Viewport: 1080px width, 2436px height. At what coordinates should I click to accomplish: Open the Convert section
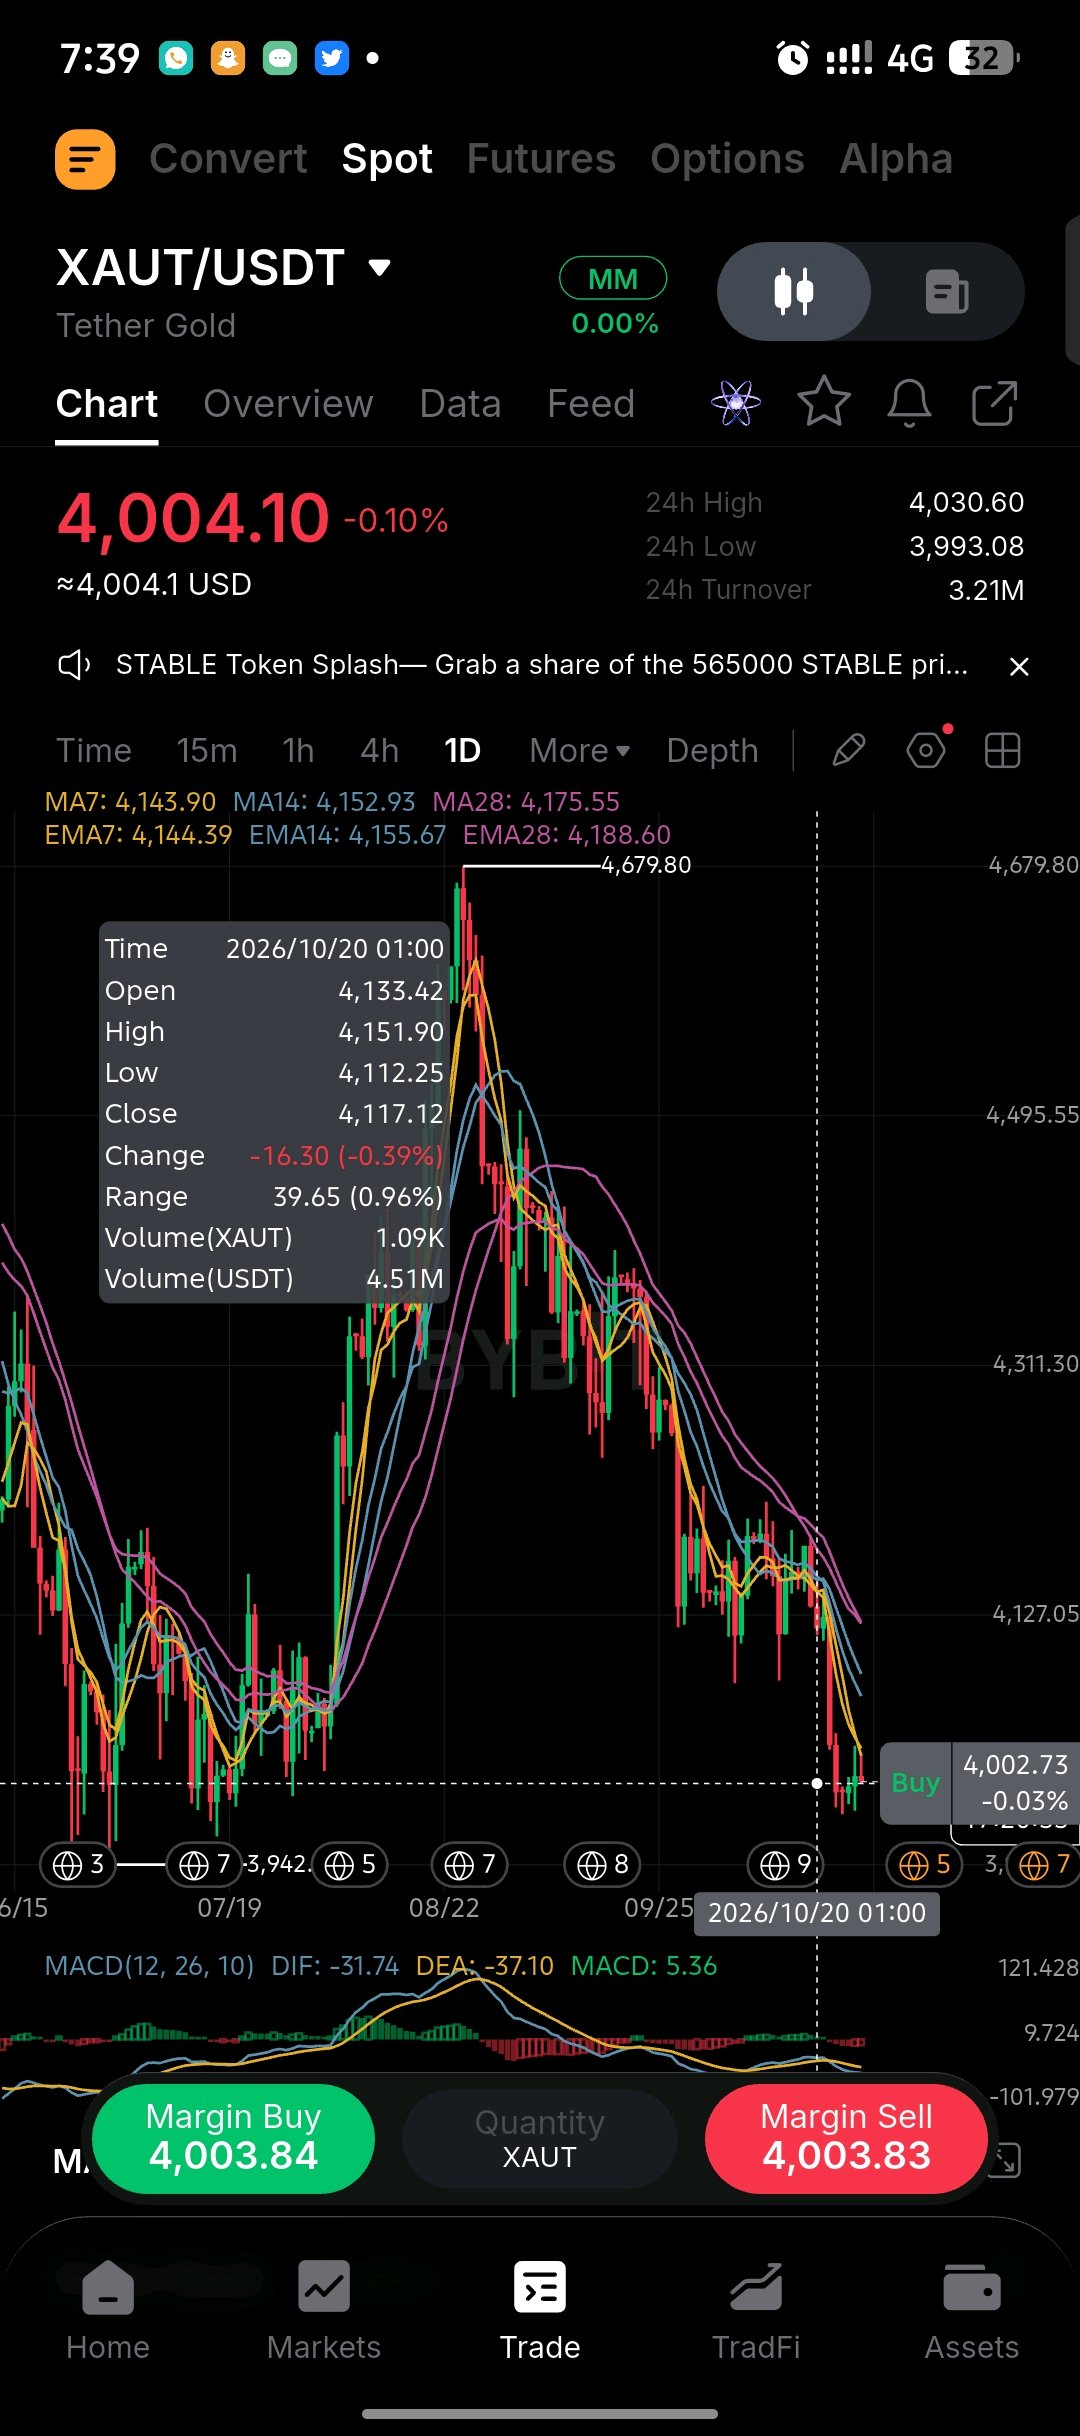(x=229, y=159)
